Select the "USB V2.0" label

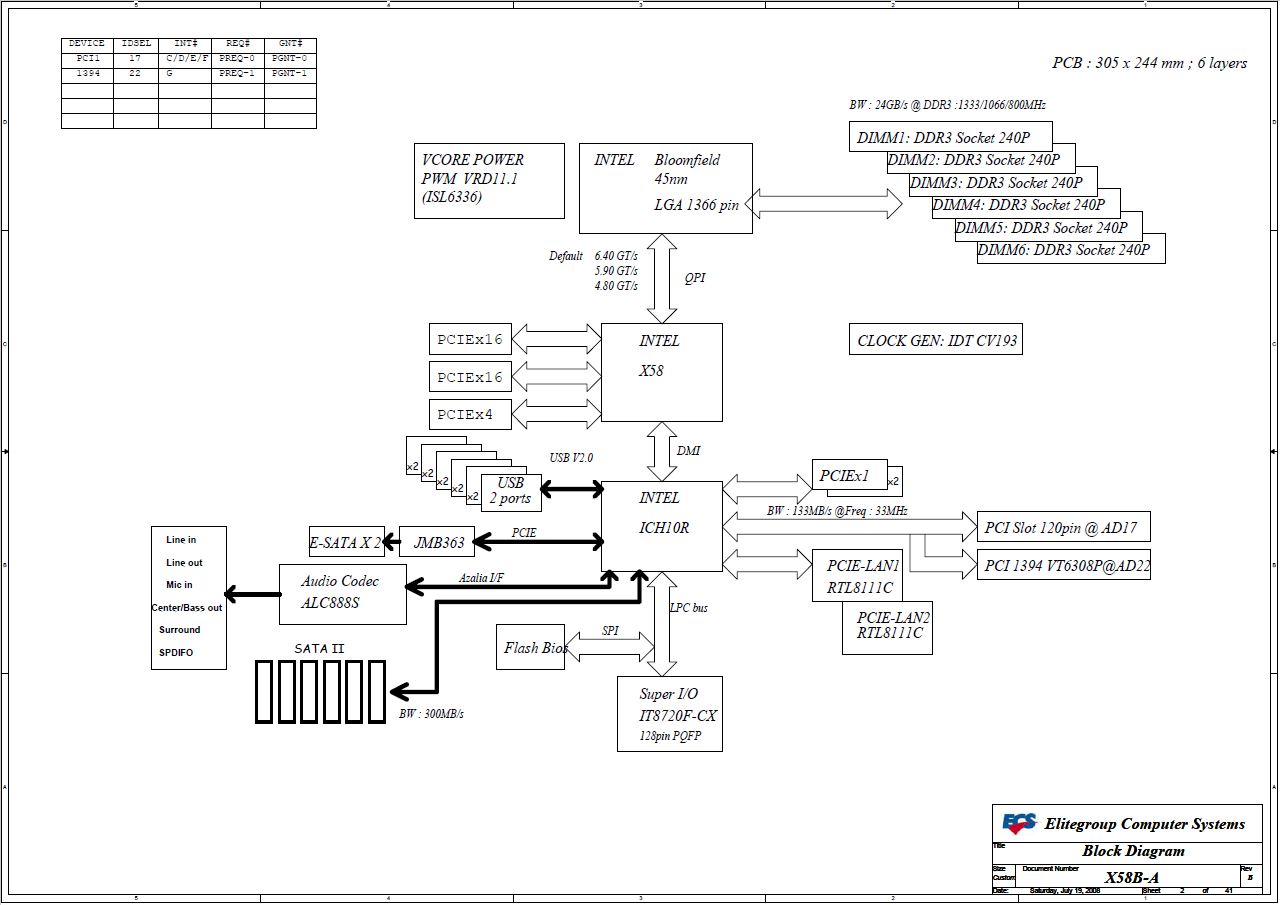571,458
